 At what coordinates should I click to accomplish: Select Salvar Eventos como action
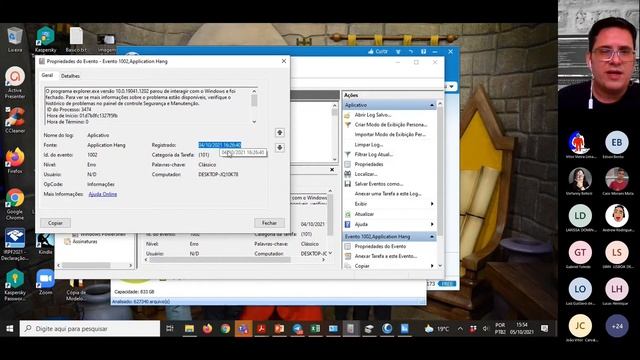(x=378, y=184)
